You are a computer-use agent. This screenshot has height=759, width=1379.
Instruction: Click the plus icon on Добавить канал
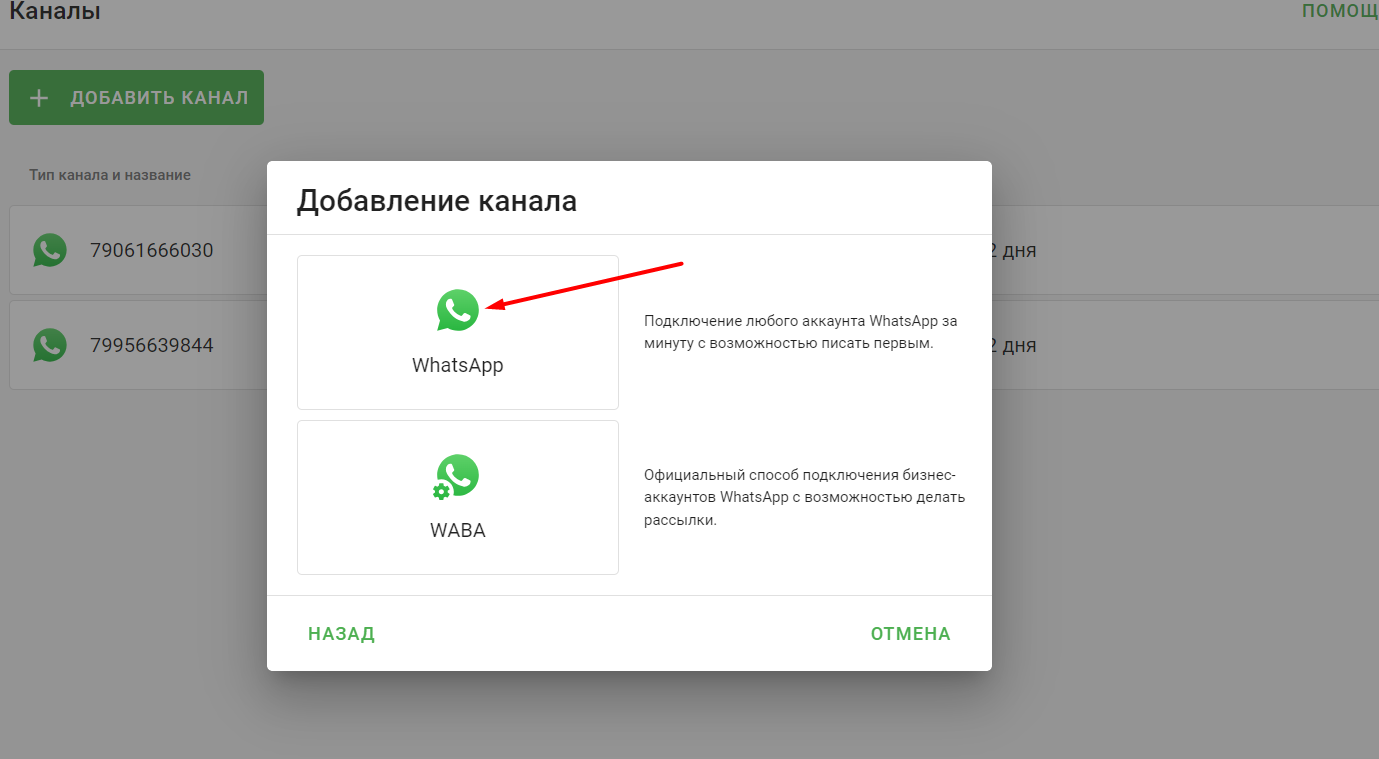click(x=39, y=98)
